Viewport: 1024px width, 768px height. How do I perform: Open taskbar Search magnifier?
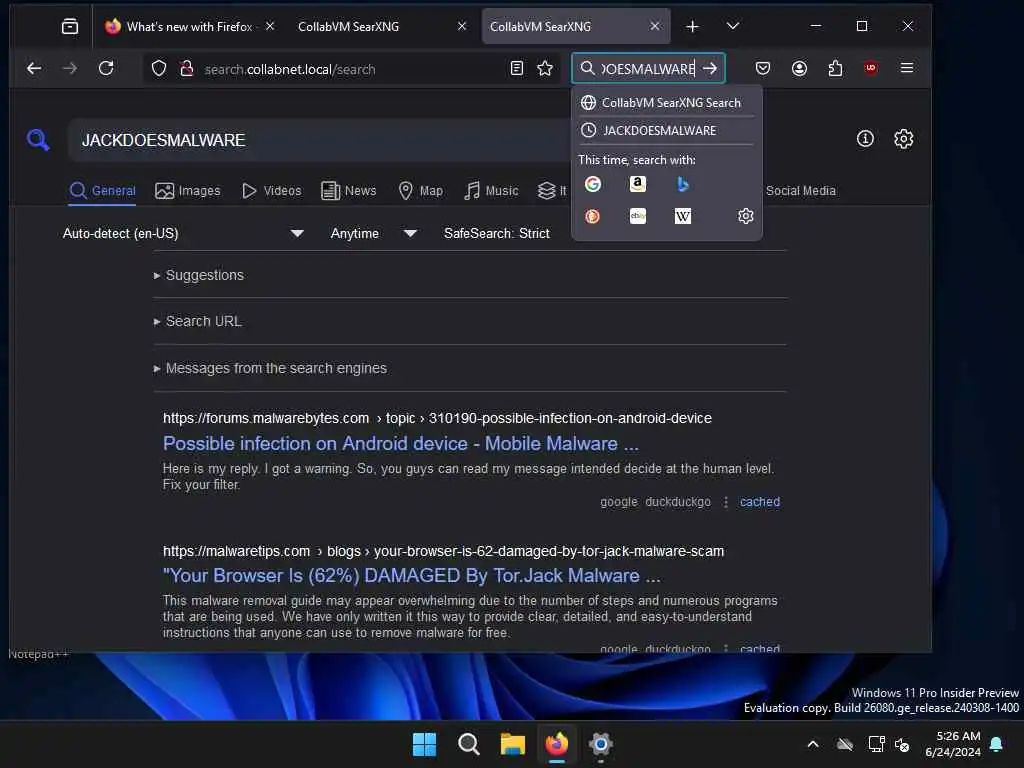468,744
